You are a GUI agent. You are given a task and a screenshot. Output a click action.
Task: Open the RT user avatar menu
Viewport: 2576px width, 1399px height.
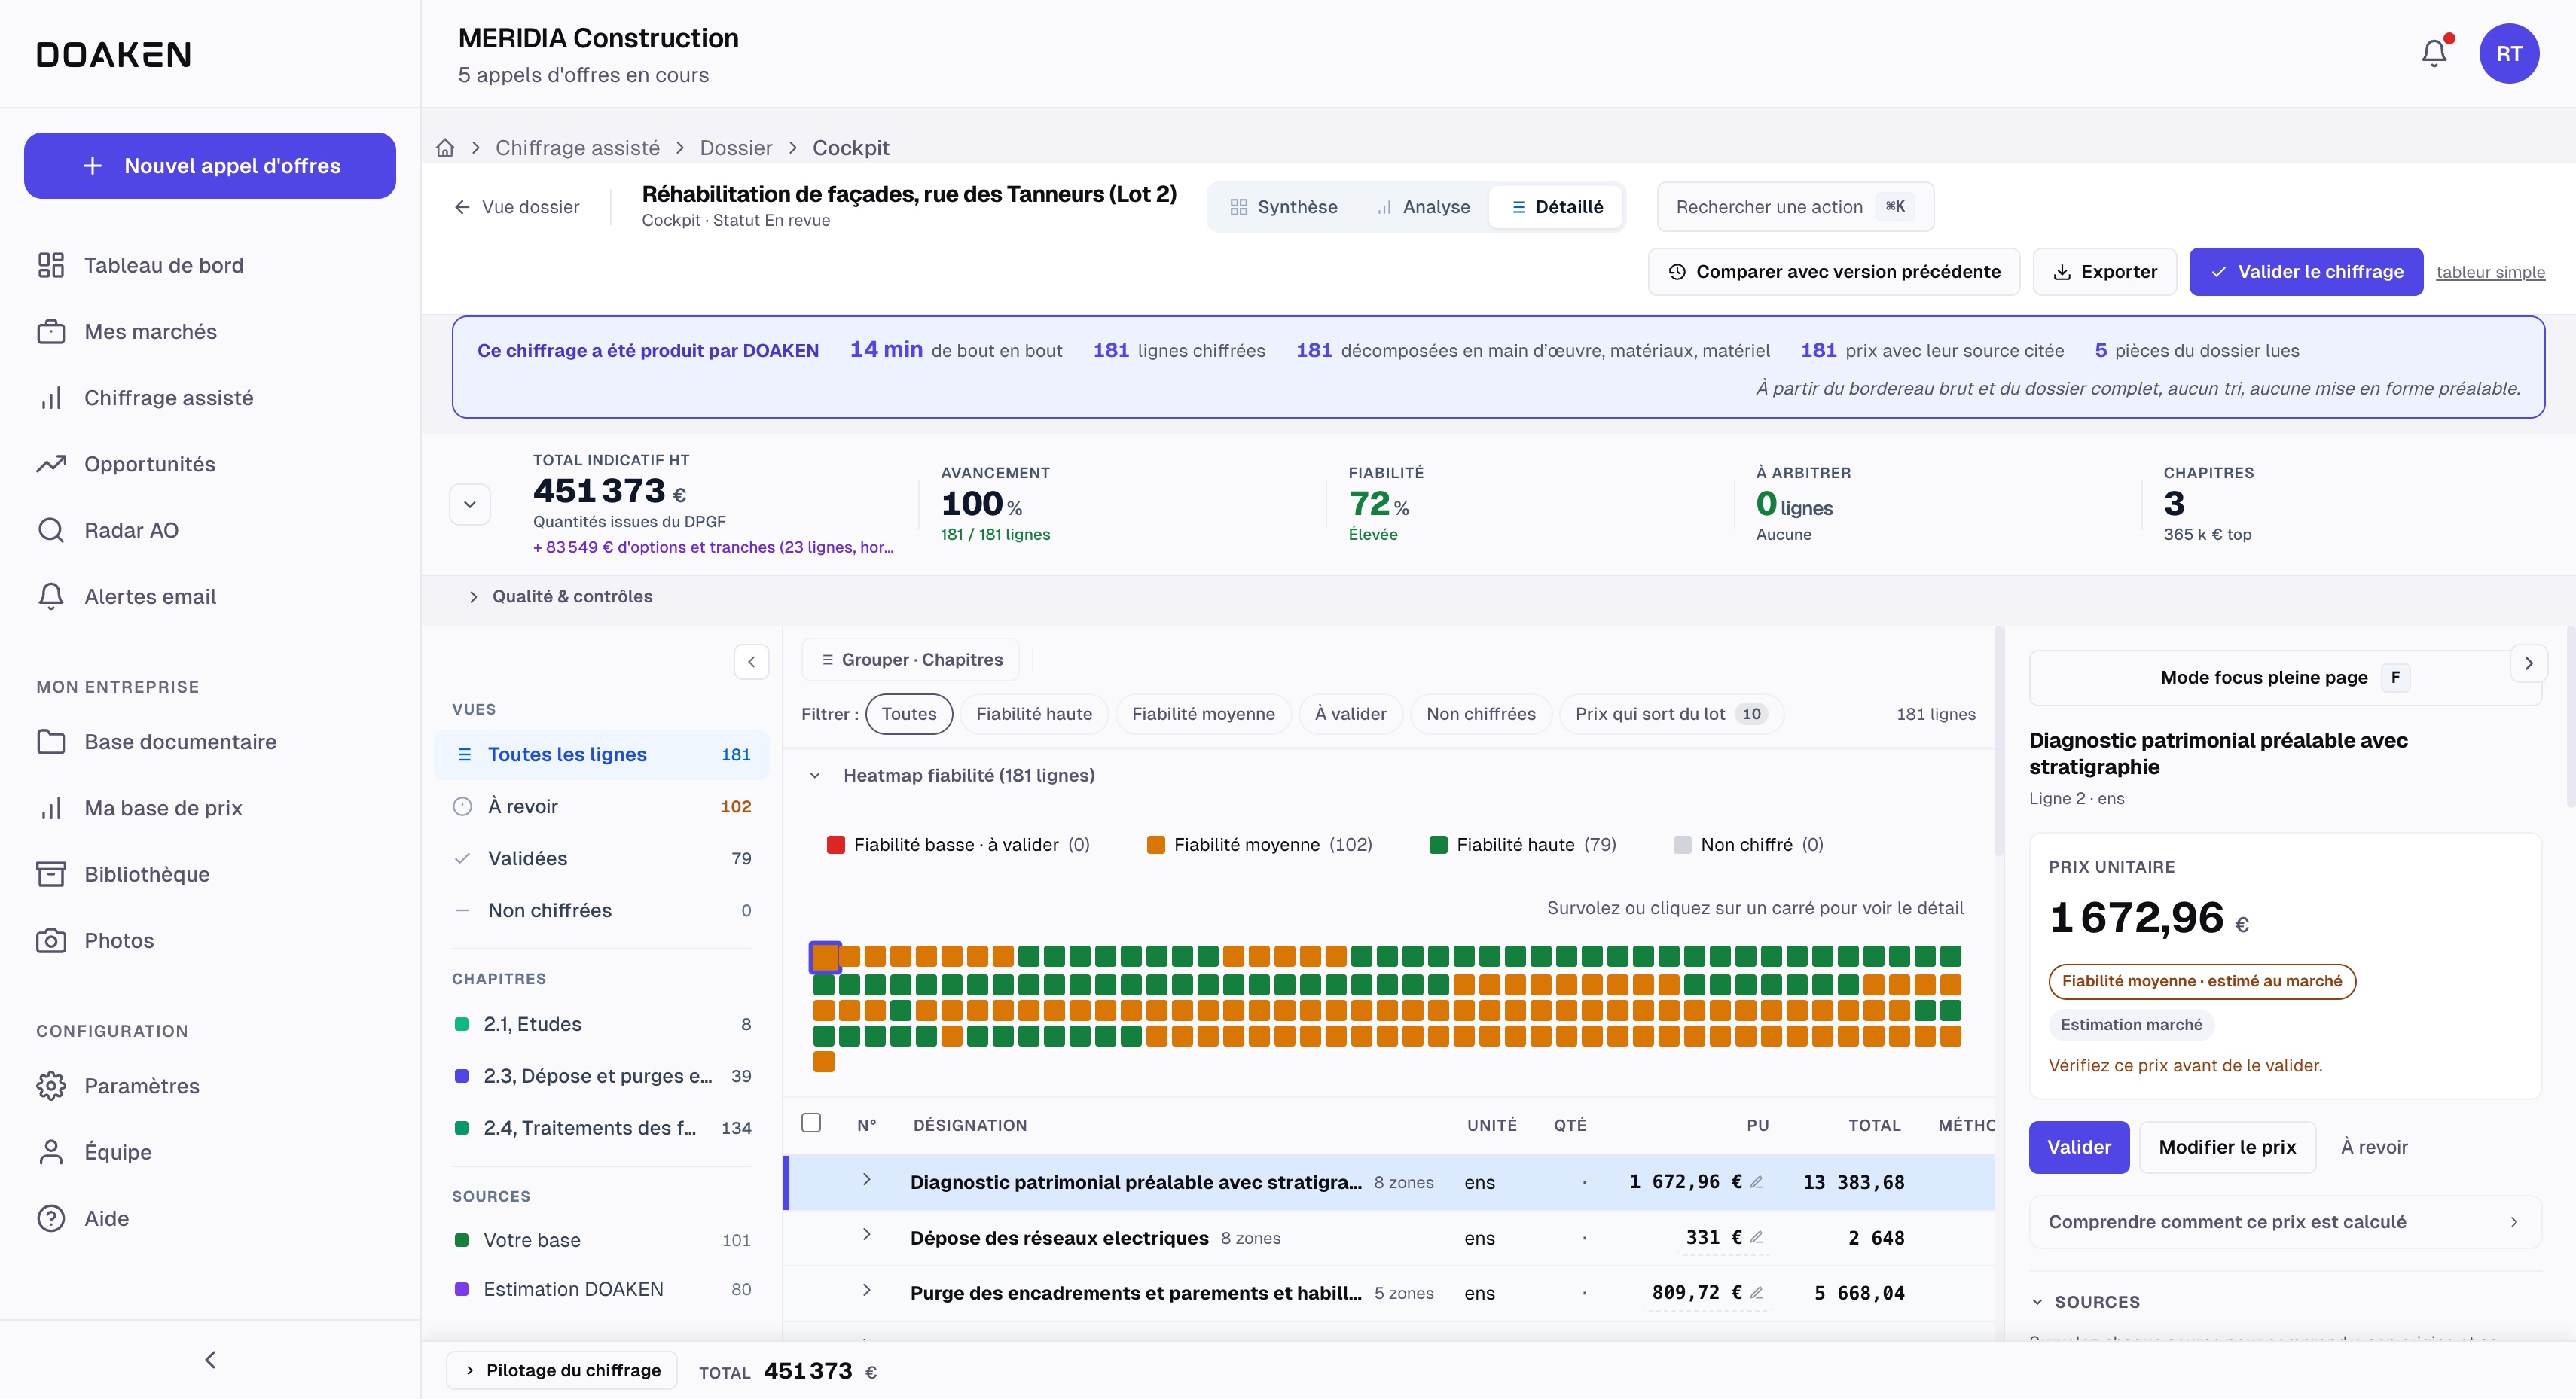point(2508,53)
